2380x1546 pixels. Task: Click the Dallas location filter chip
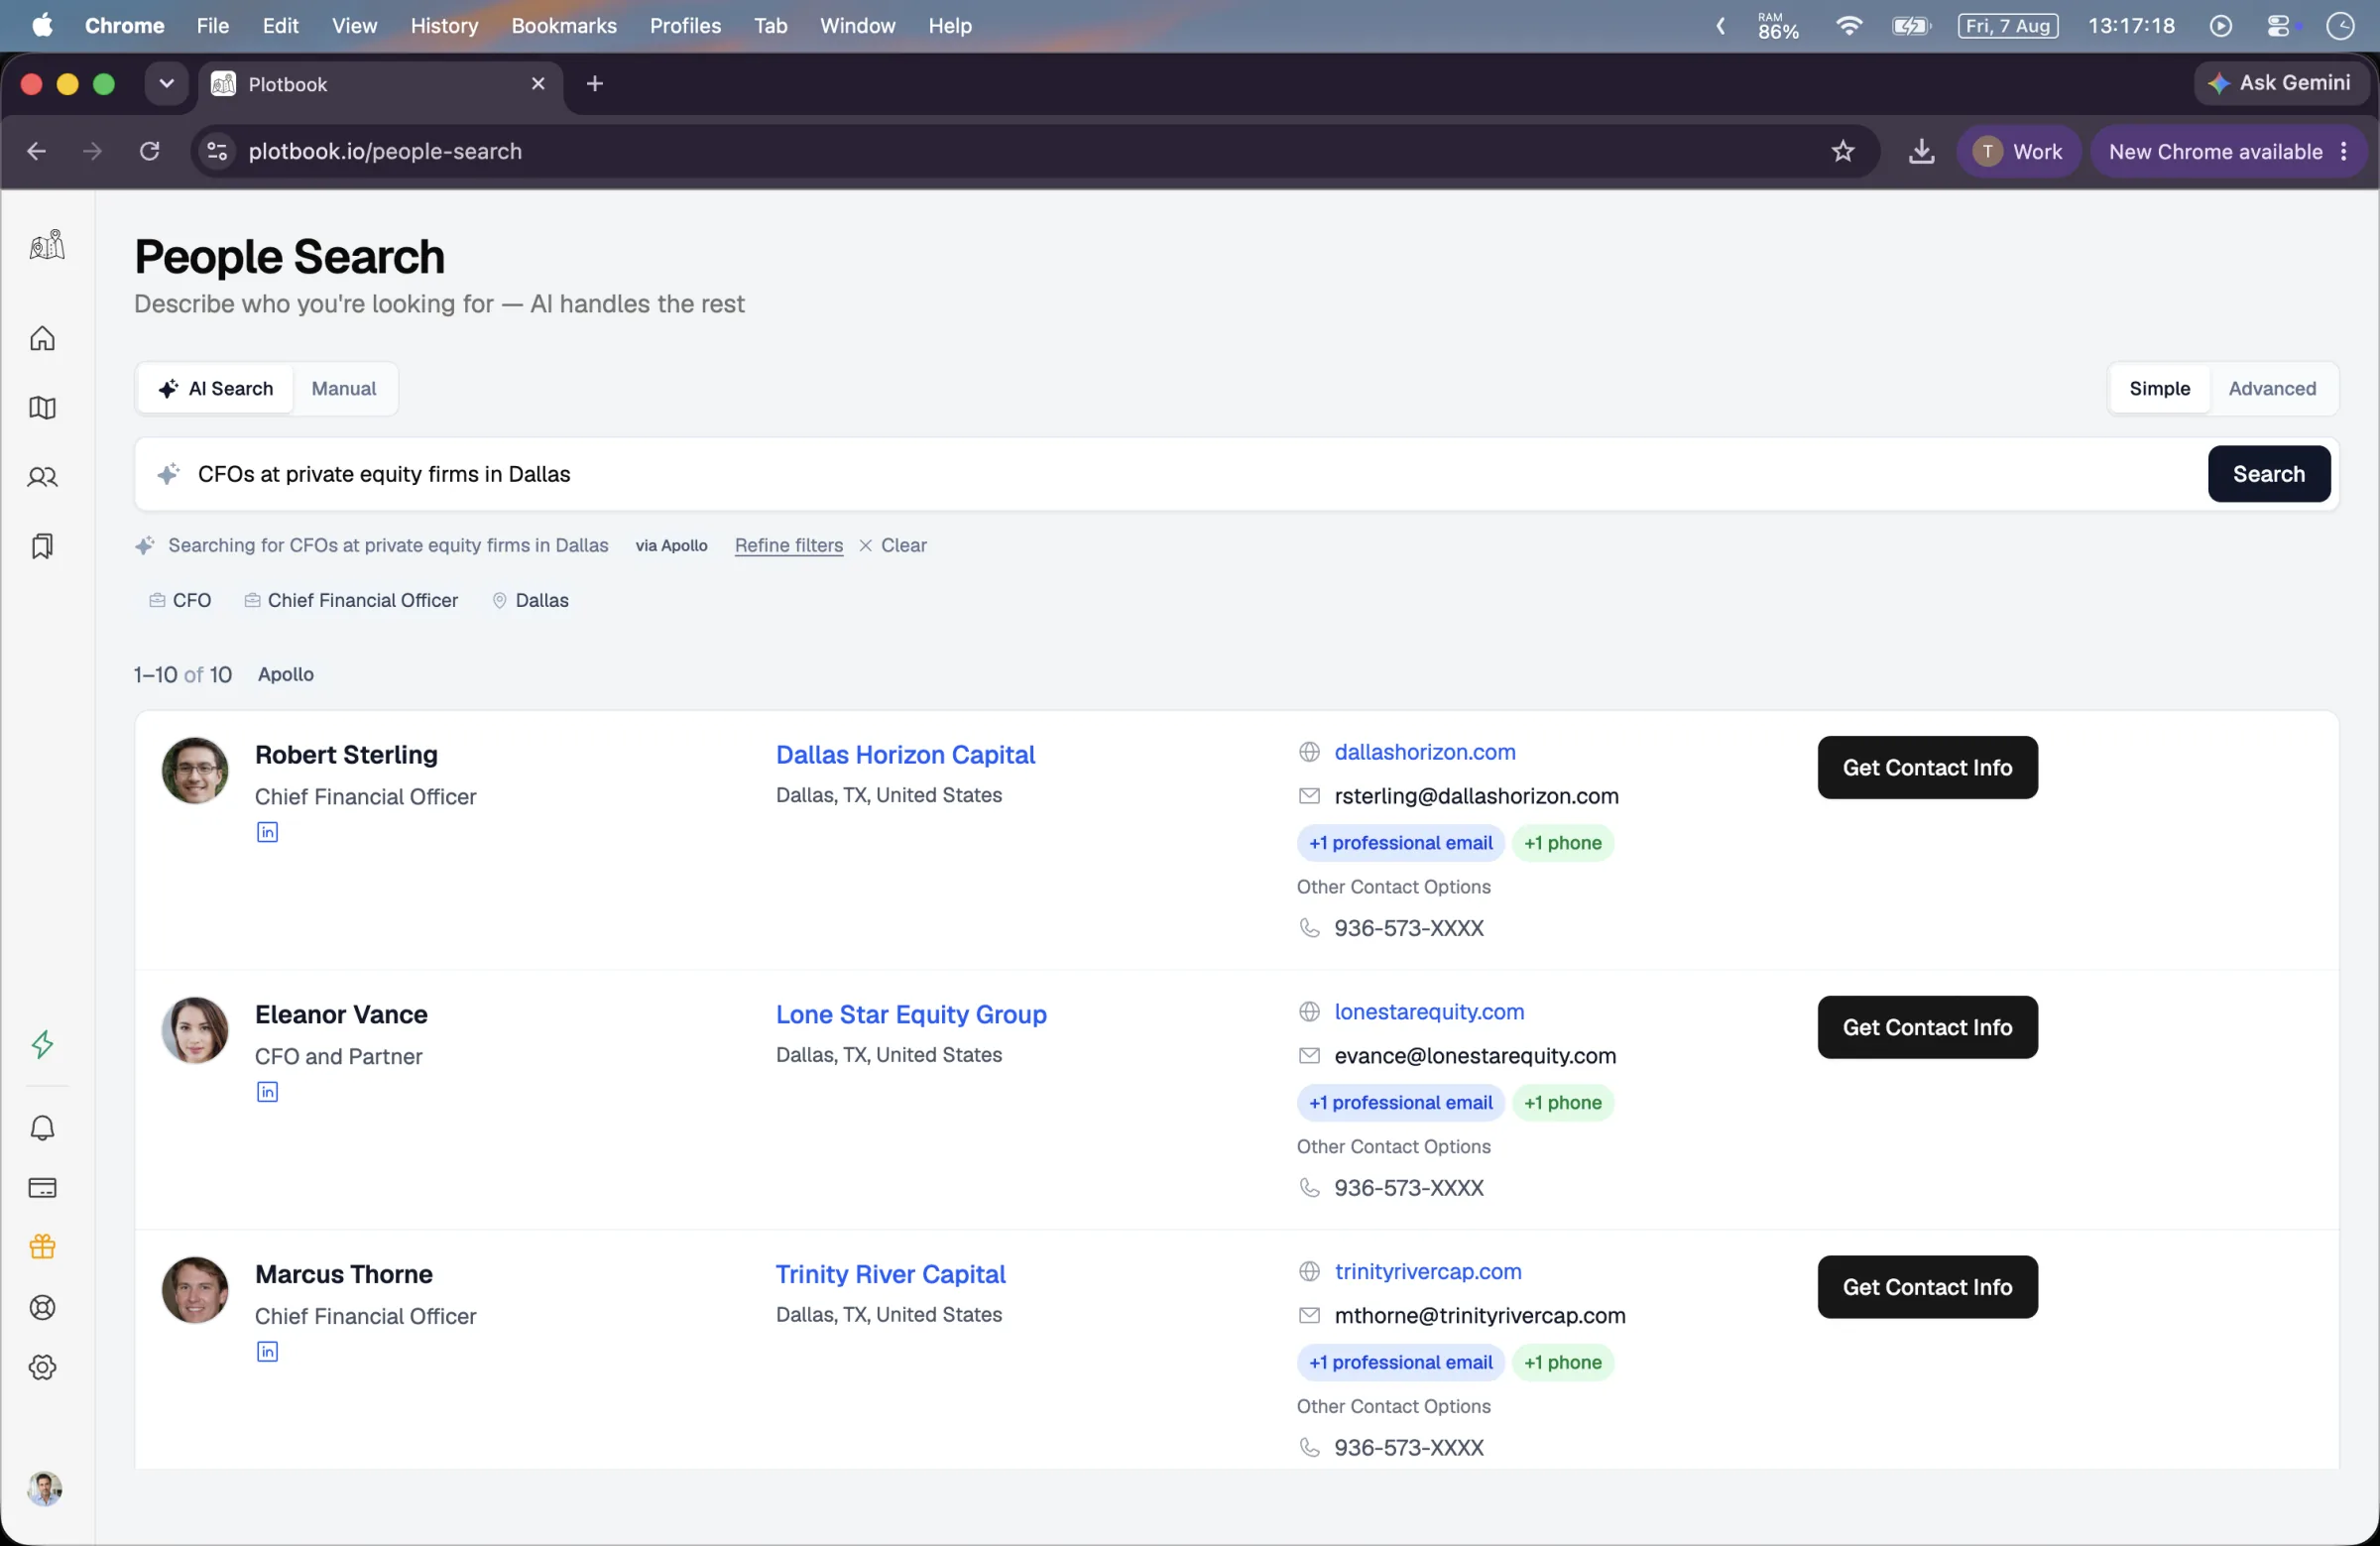point(530,600)
